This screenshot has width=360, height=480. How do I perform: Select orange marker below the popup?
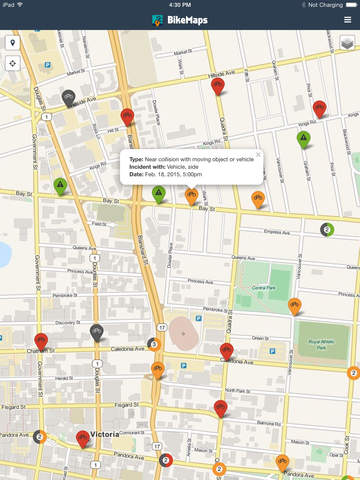tap(191, 197)
